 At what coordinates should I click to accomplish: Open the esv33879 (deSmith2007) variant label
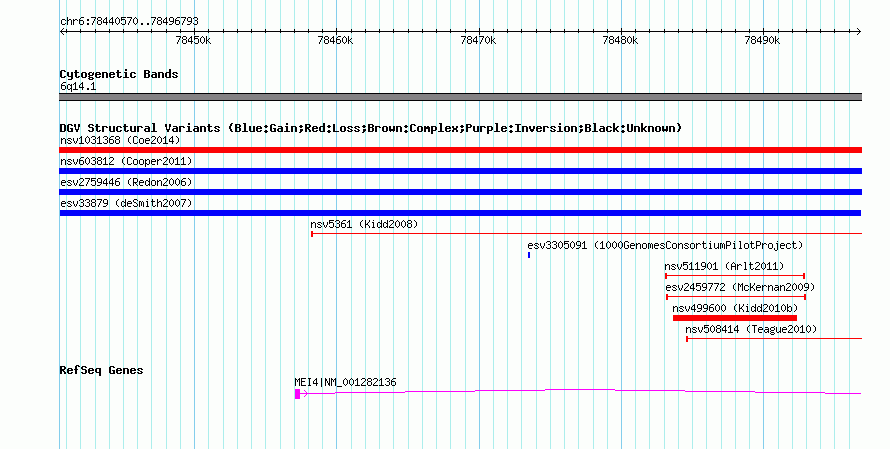pos(126,203)
